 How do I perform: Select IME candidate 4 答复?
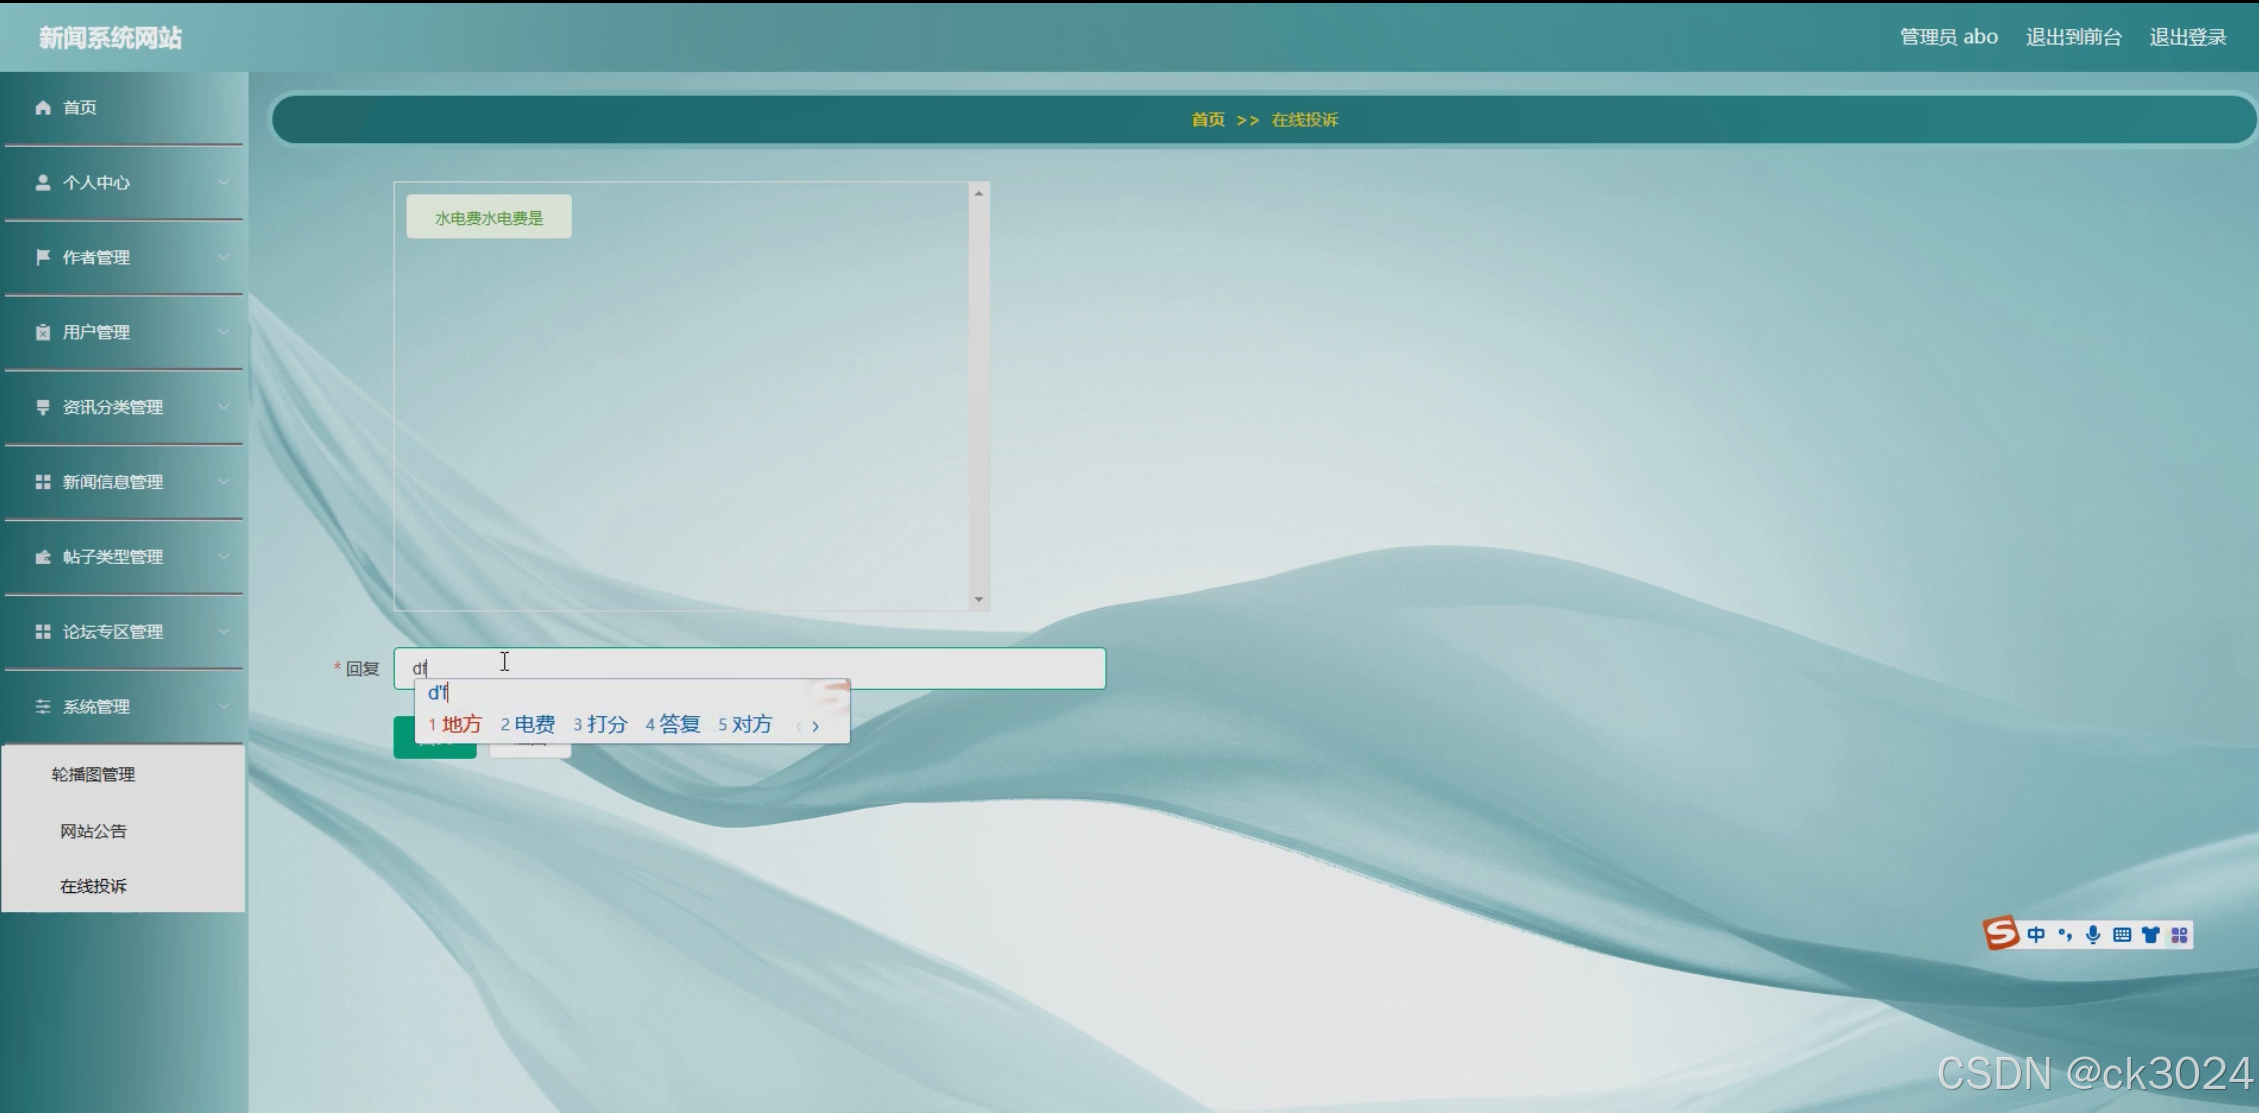click(673, 725)
